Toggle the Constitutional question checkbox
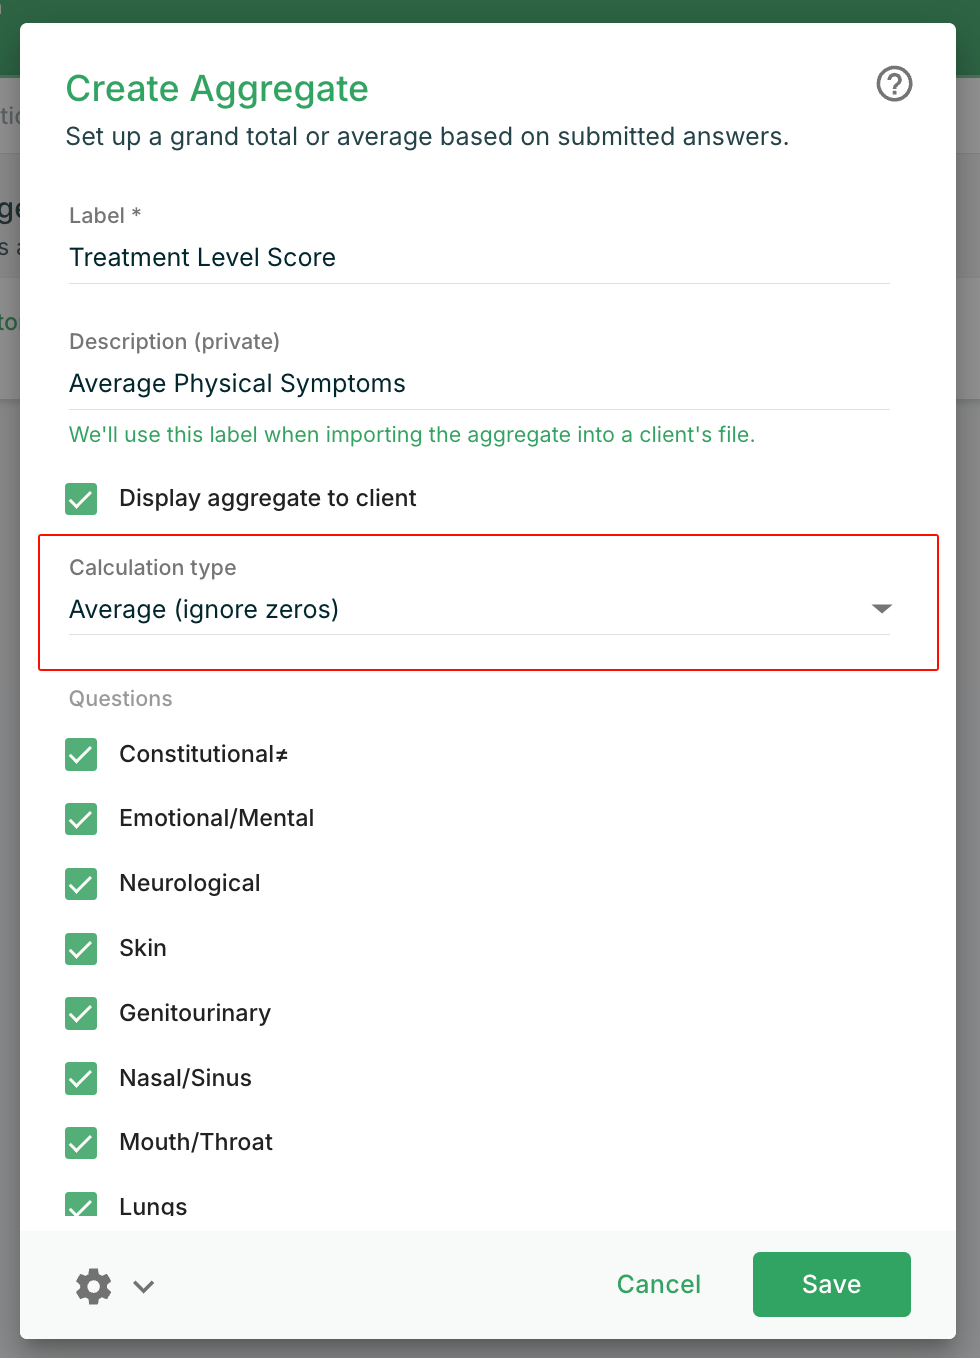The width and height of the screenshot is (980, 1358). (x=81, y=754)
